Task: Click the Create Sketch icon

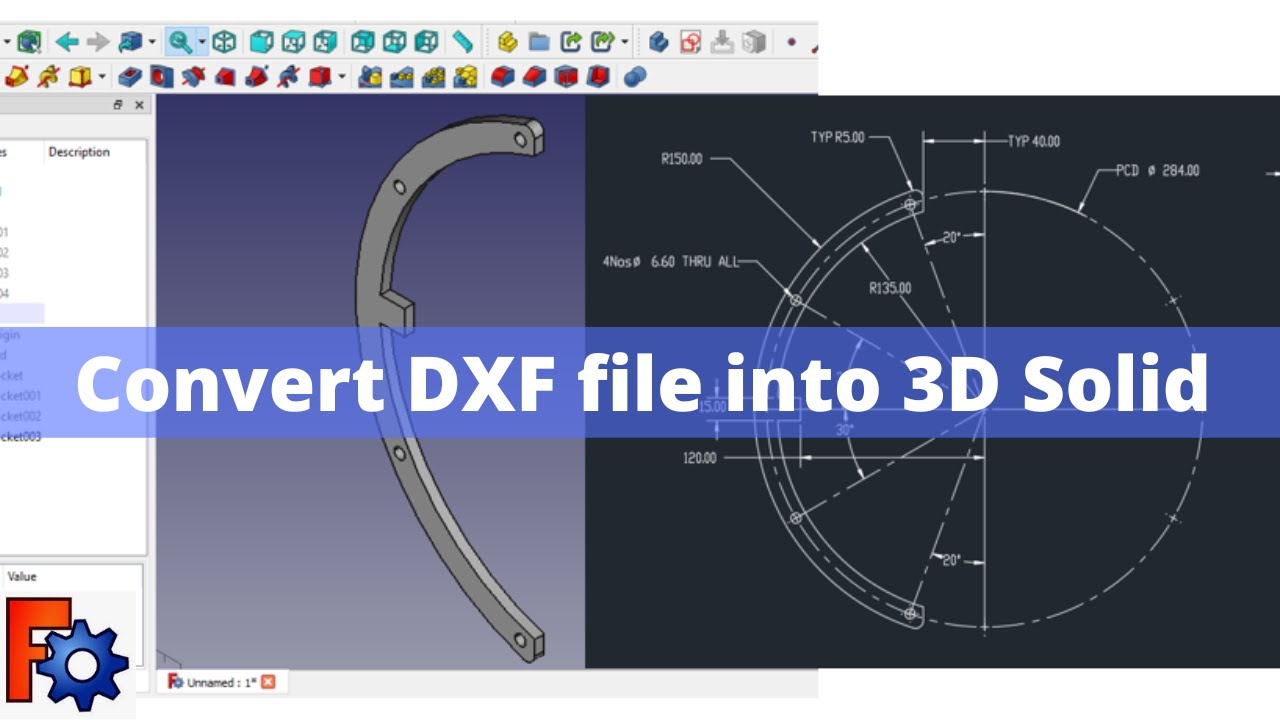Action: [690, 42]
